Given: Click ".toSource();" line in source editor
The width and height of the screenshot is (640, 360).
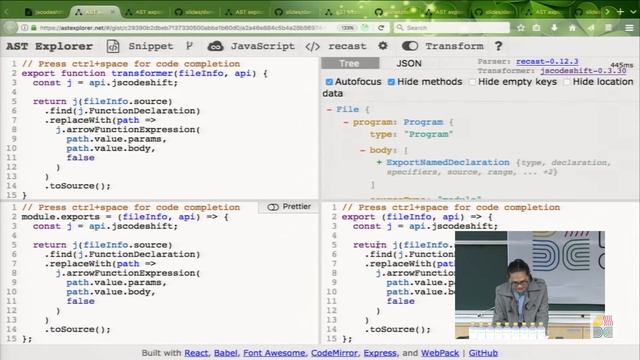Looking at the screenshot, I should coord(78,186).
